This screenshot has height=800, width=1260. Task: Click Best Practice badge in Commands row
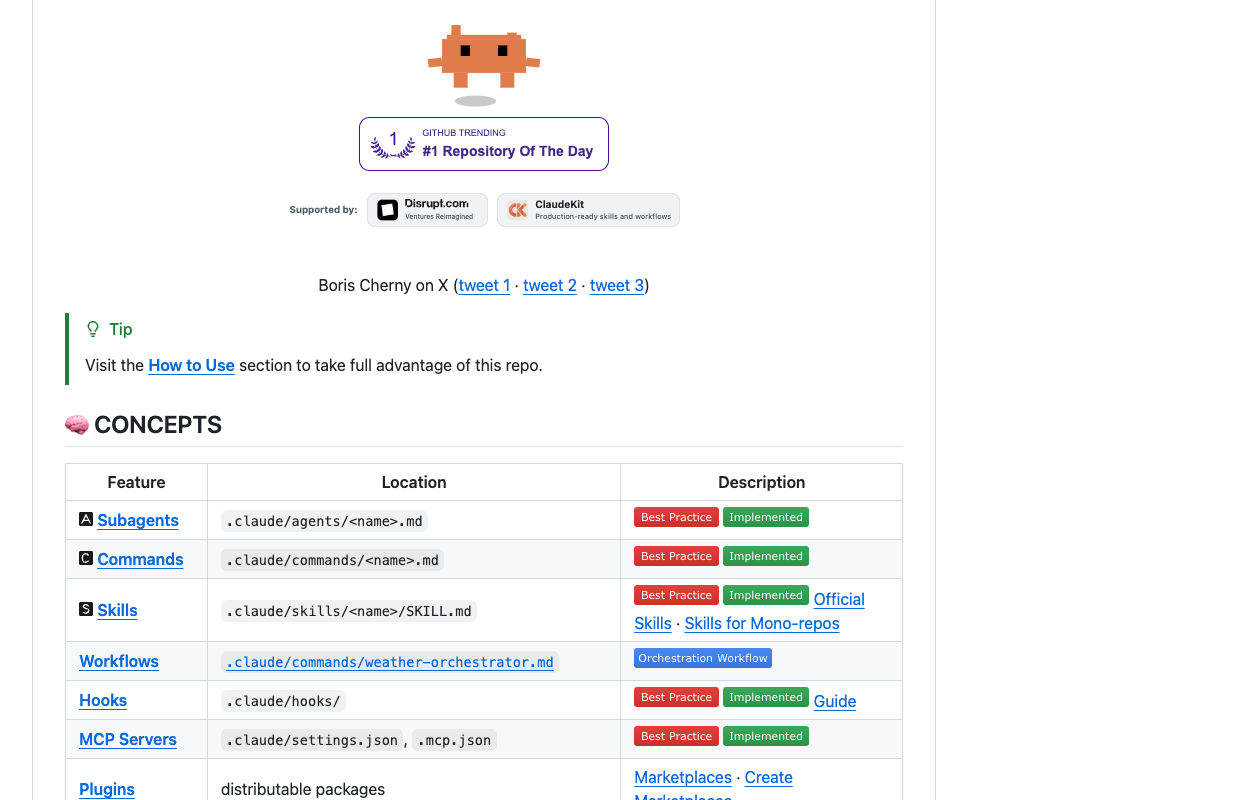pyautogui.click(x=676, y=556)
